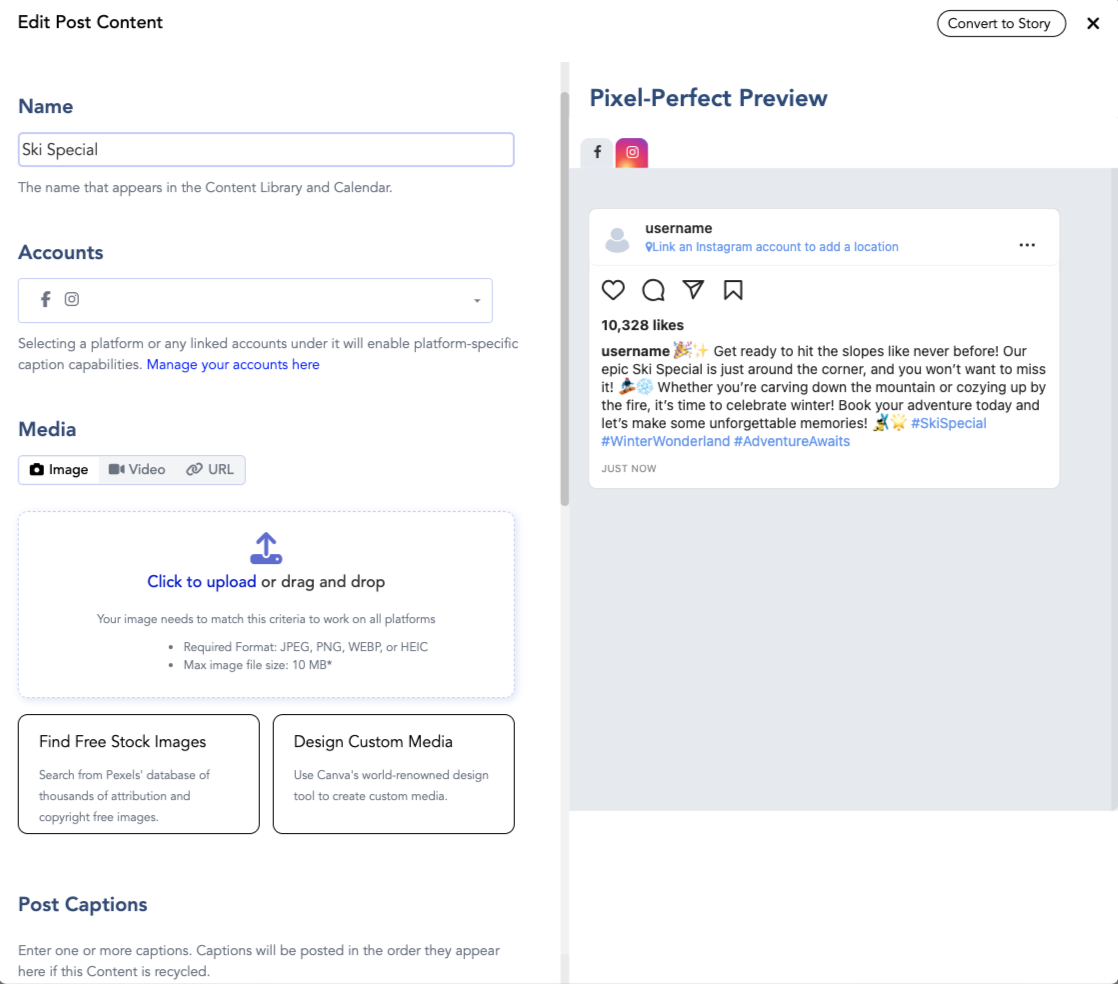Switch to Instagram preview tab
This screenshot has height=984, width=1118.
click(632, 152)
